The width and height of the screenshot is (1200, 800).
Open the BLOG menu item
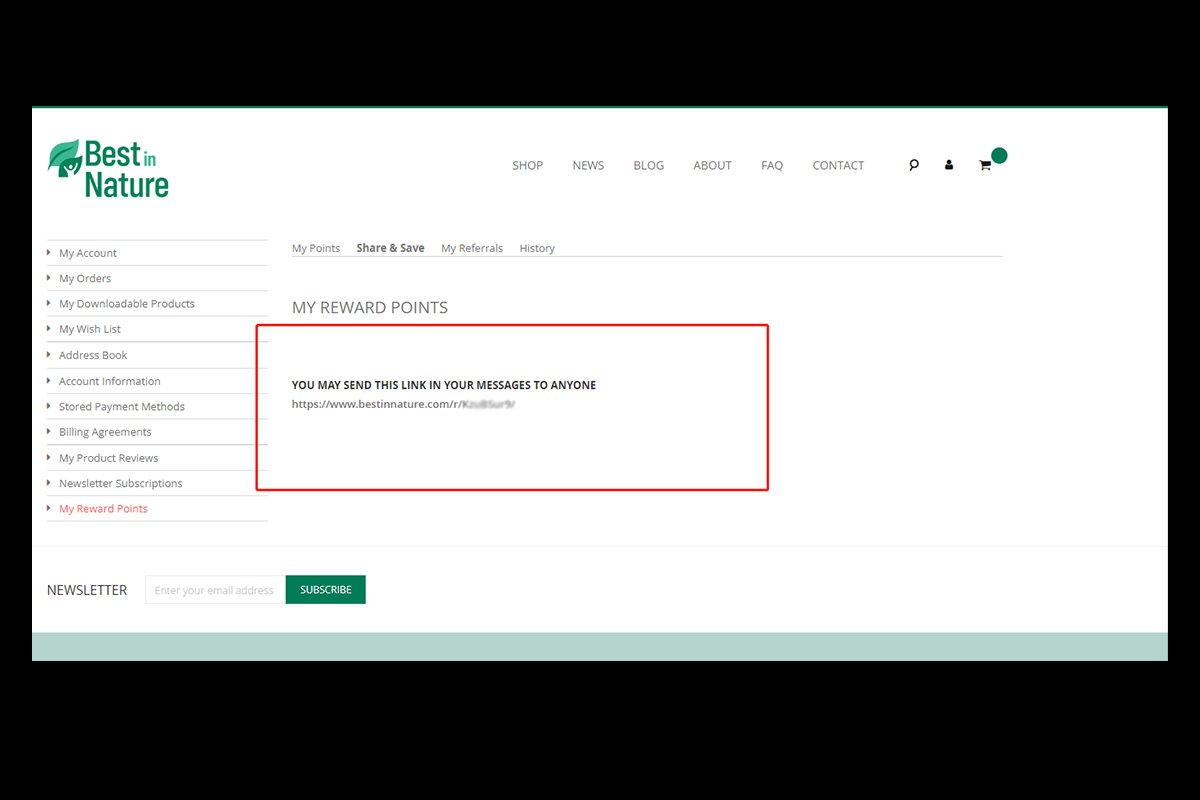tap(648, 165)
